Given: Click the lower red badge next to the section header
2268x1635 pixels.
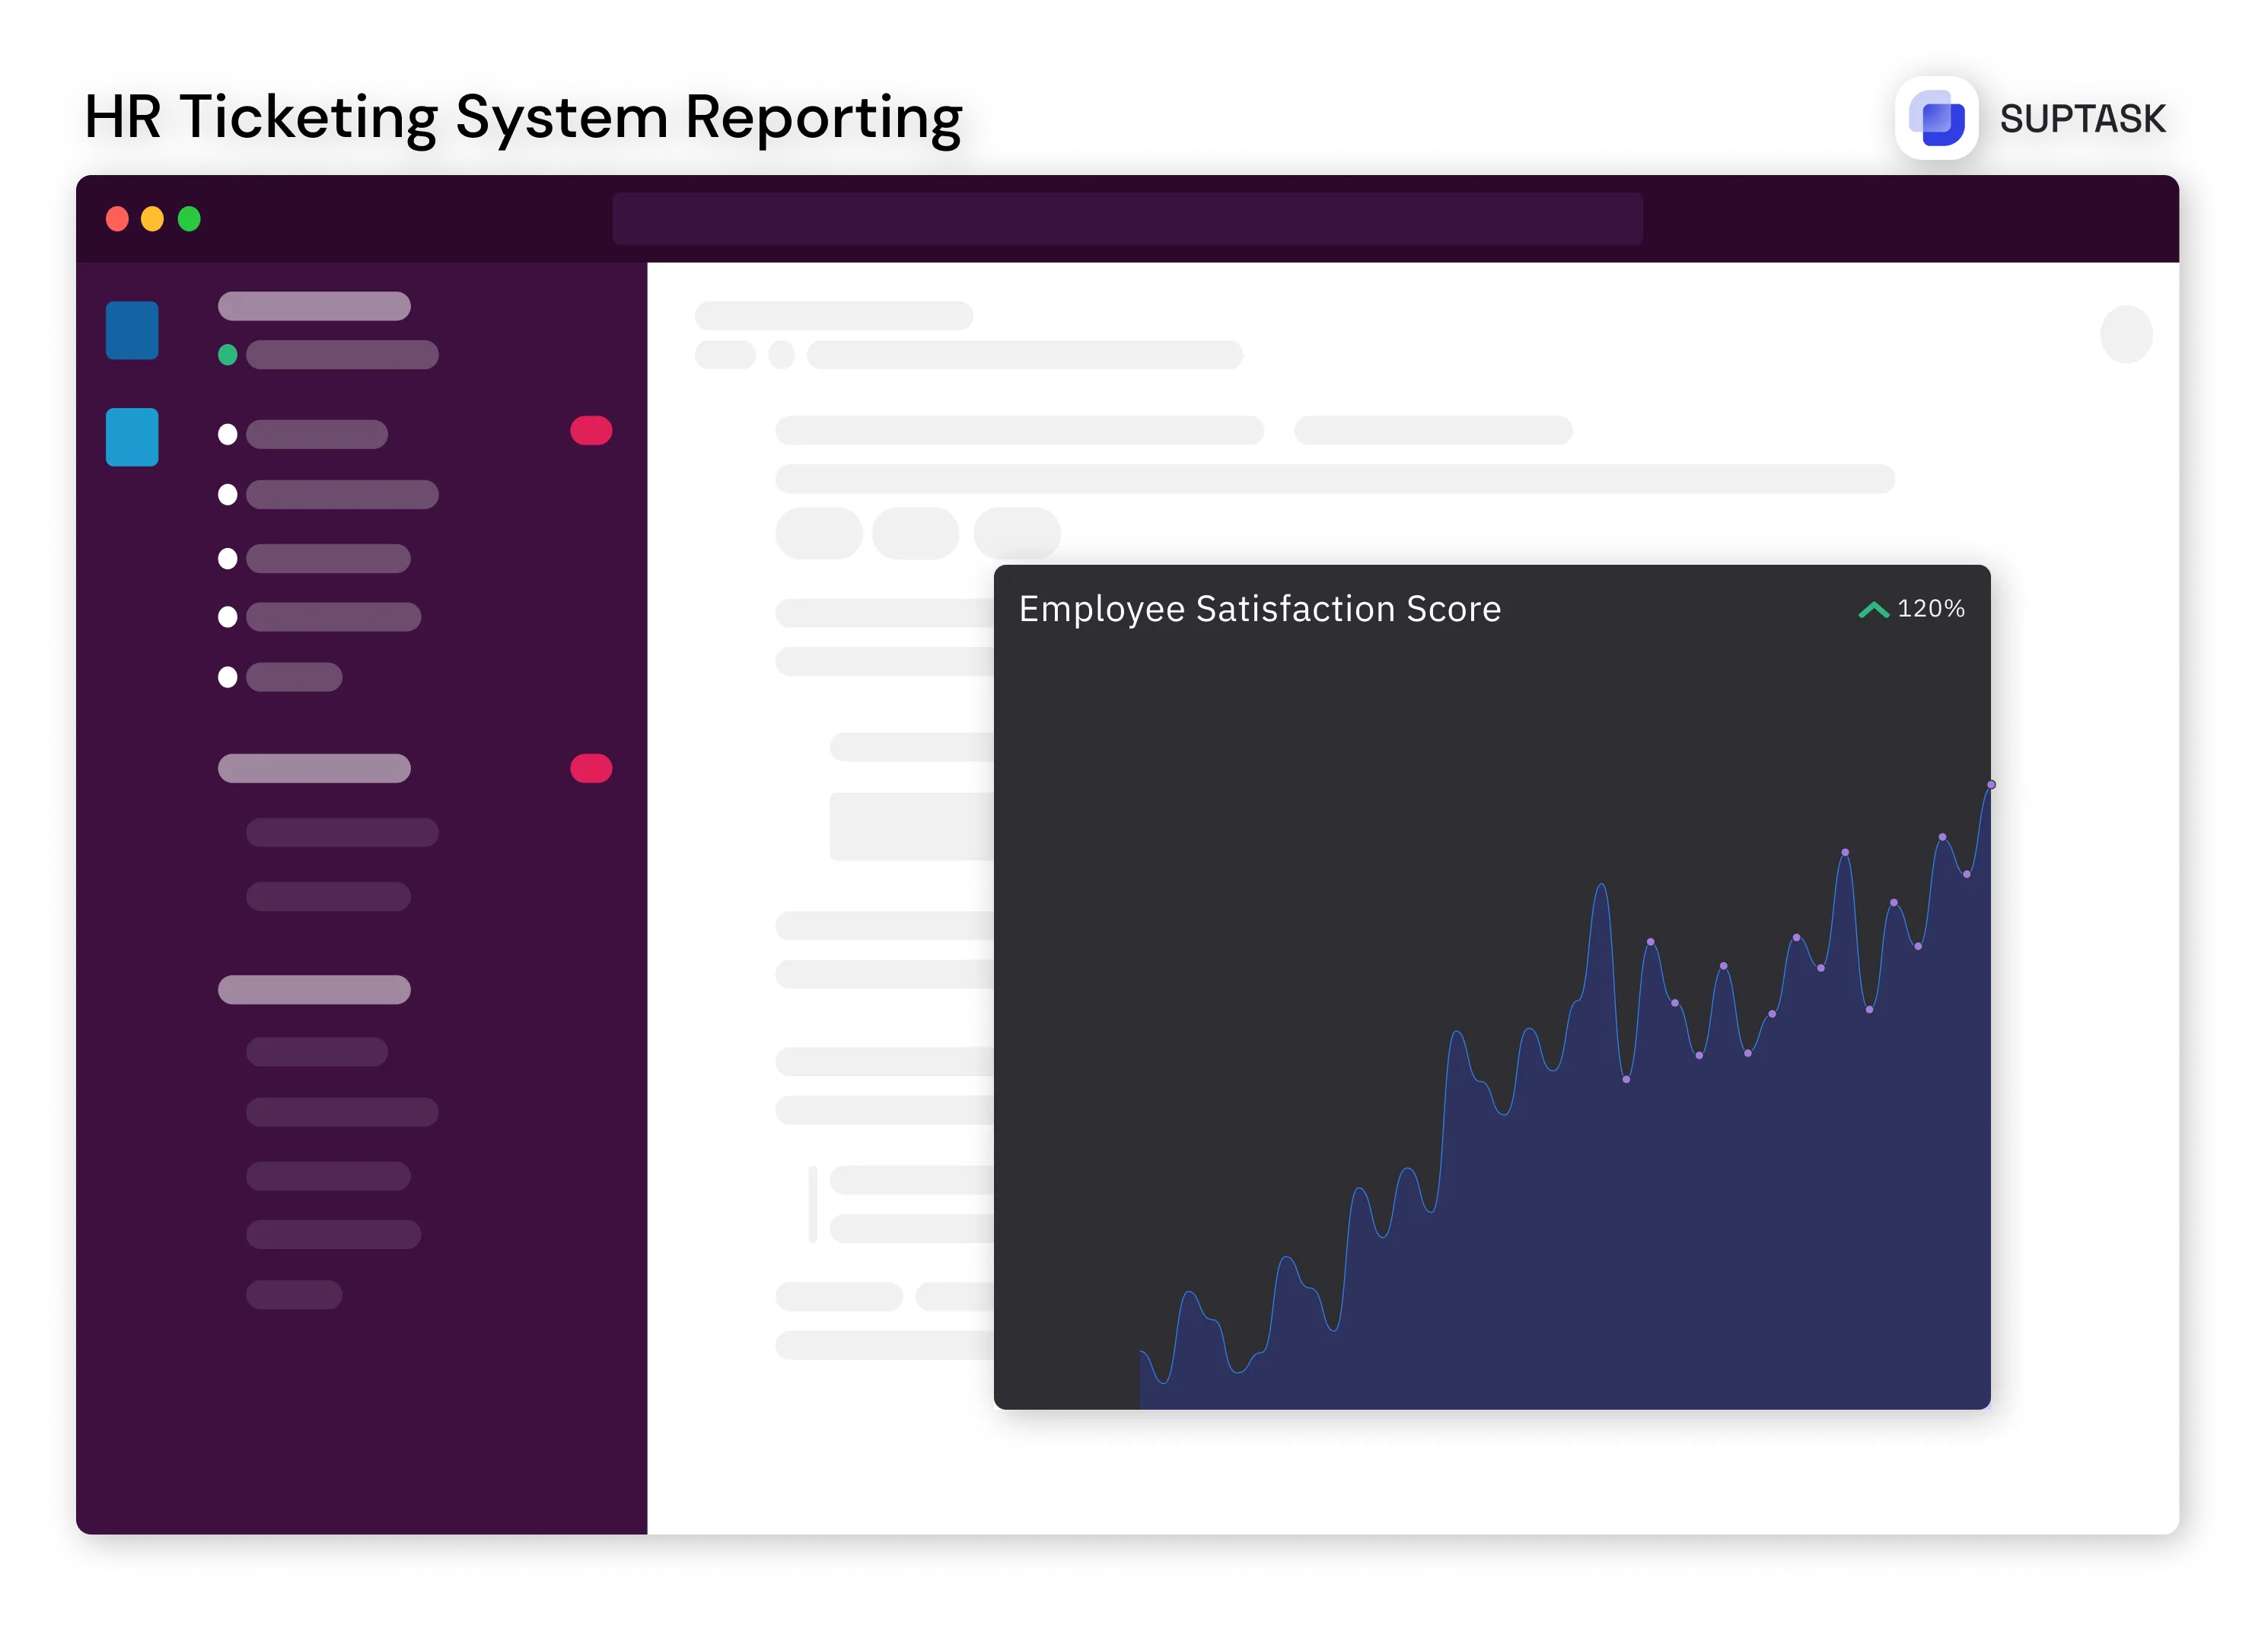Looking at the screenshot, I should (591, 767).
